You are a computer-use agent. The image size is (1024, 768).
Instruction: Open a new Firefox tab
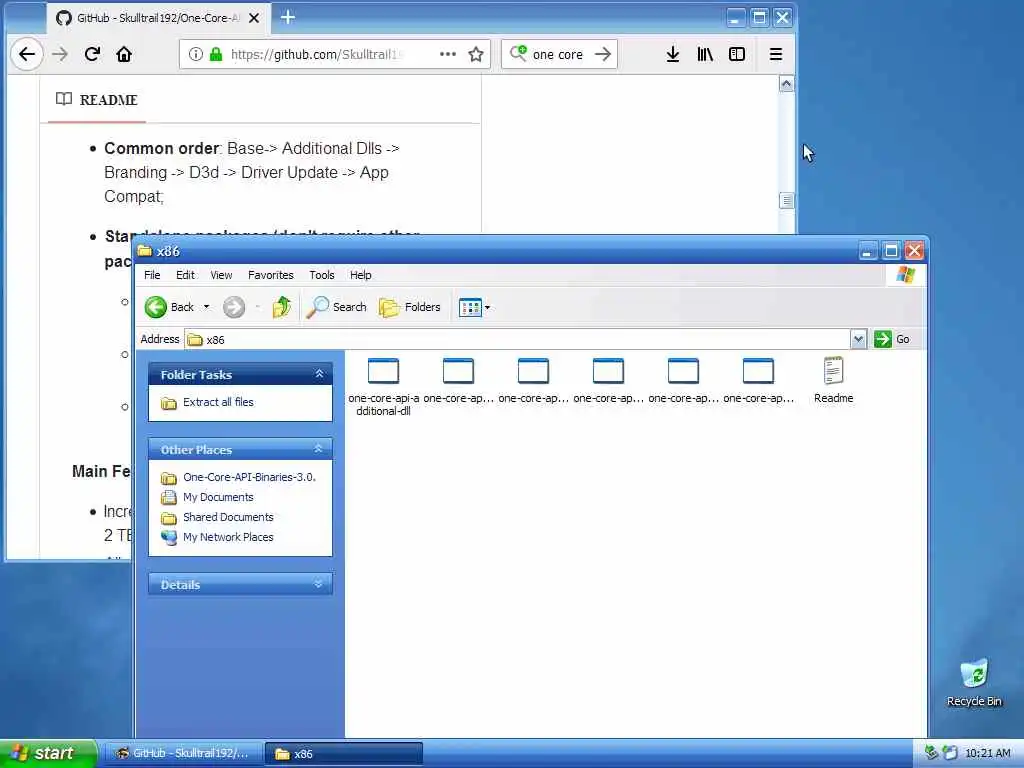click(288, 18)
